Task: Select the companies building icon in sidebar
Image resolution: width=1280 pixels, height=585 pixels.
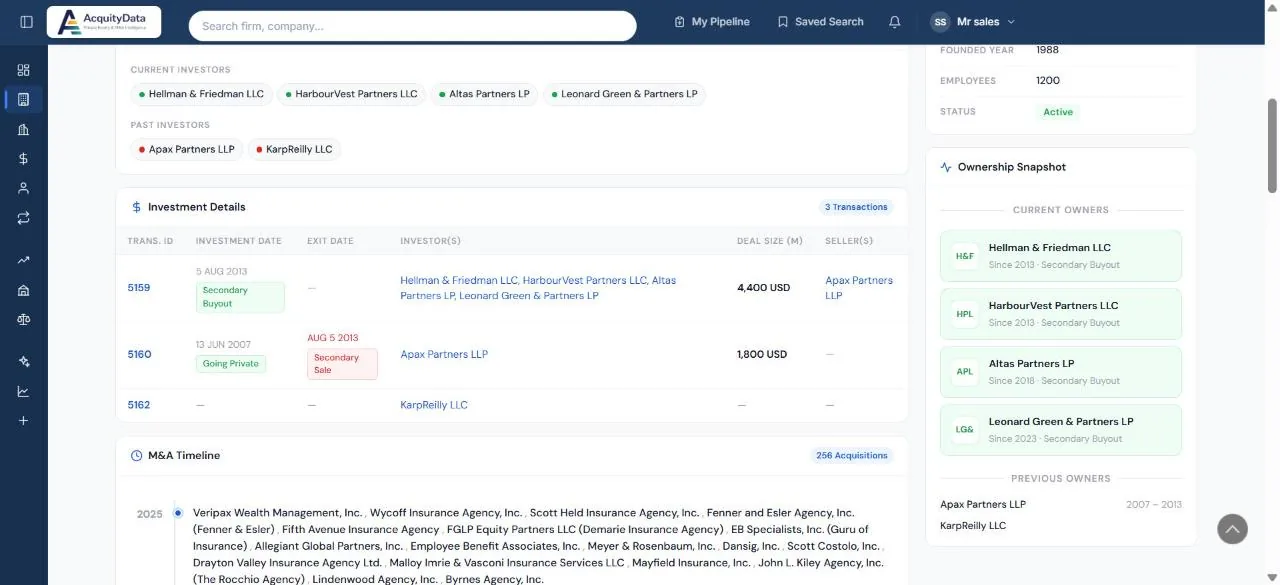Action: [24, 99]
